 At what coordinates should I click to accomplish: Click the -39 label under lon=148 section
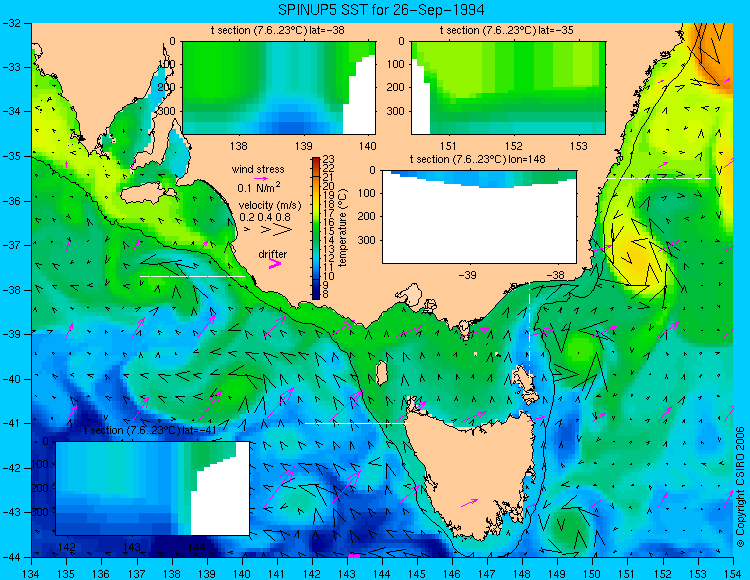(x=467, y=276)
